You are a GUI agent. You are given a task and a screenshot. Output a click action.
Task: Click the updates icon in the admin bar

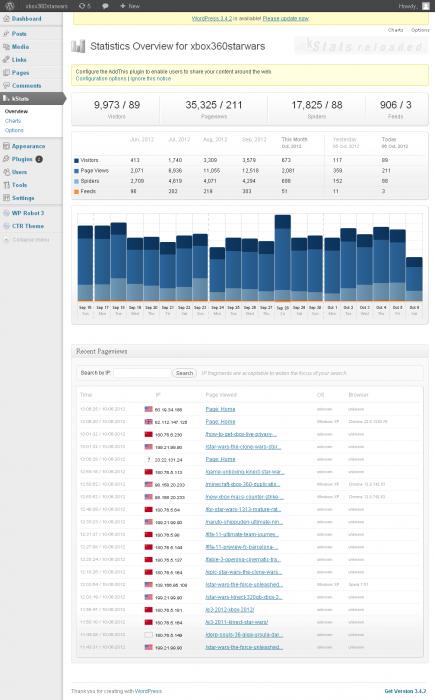84,6
